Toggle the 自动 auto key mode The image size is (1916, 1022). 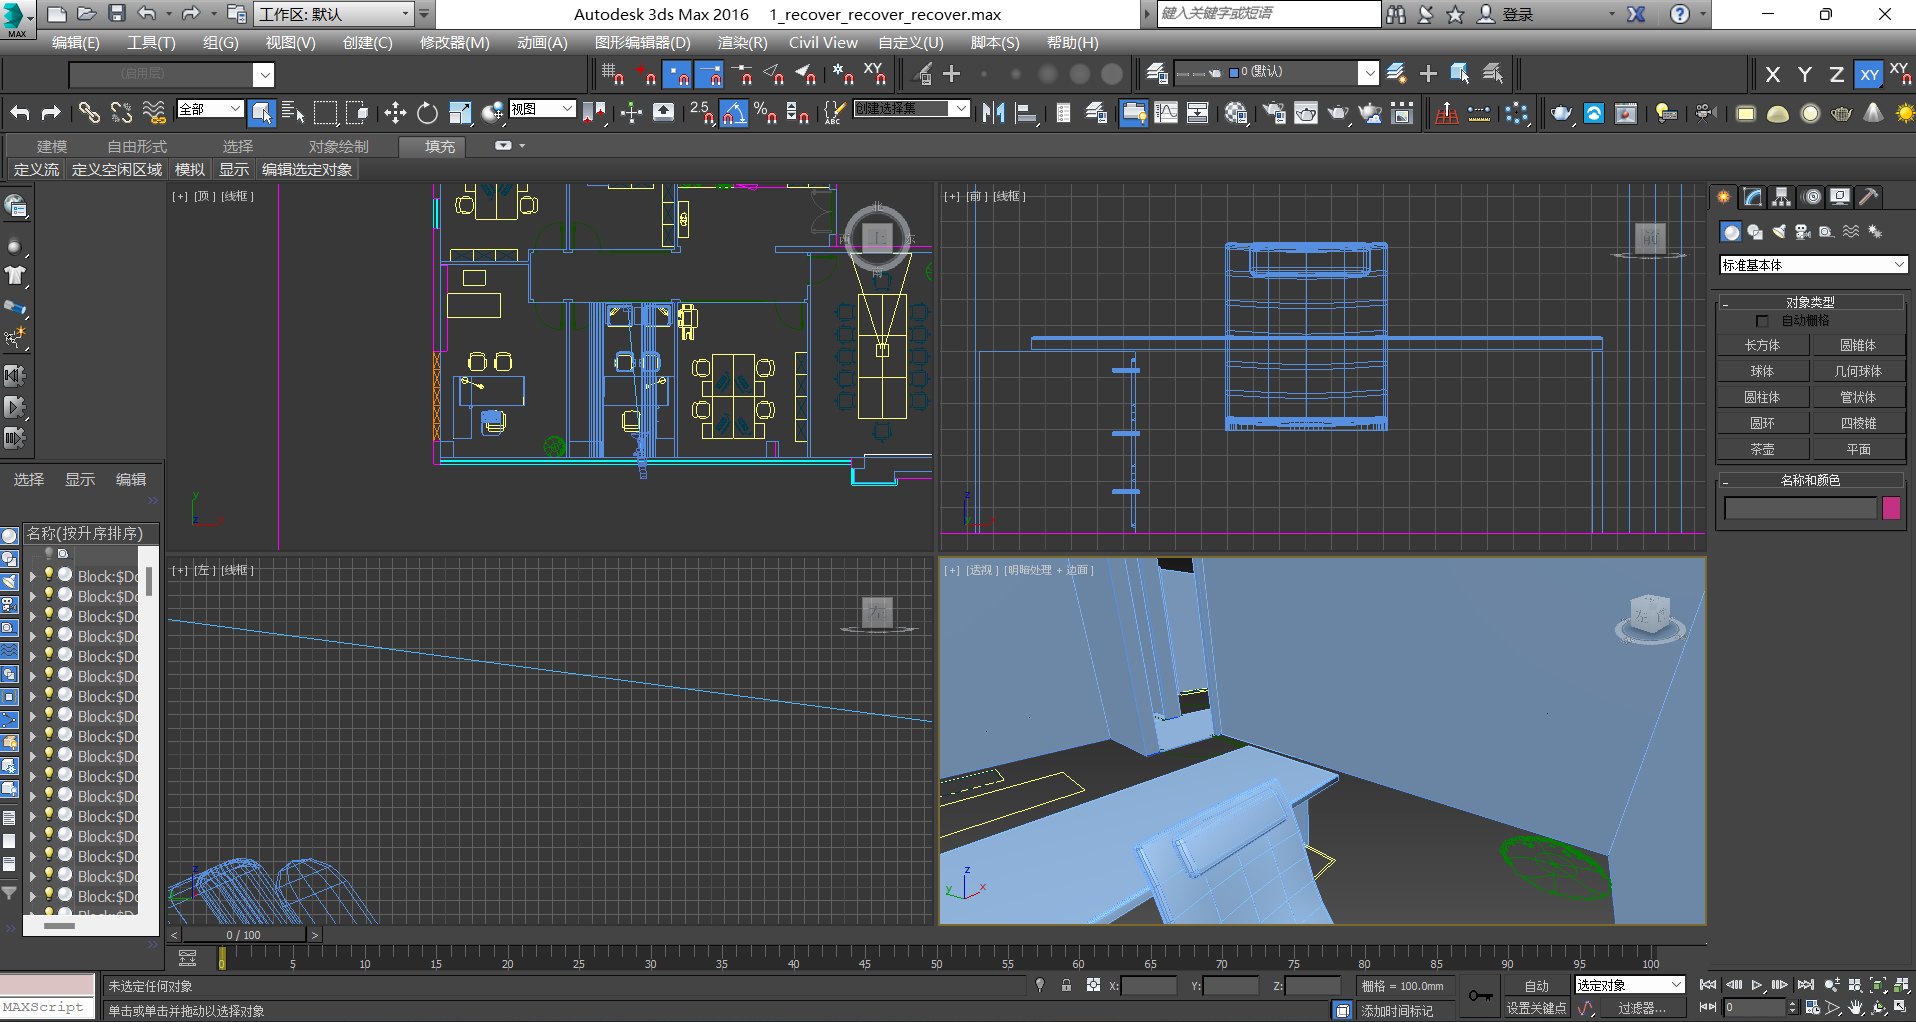1536,986
